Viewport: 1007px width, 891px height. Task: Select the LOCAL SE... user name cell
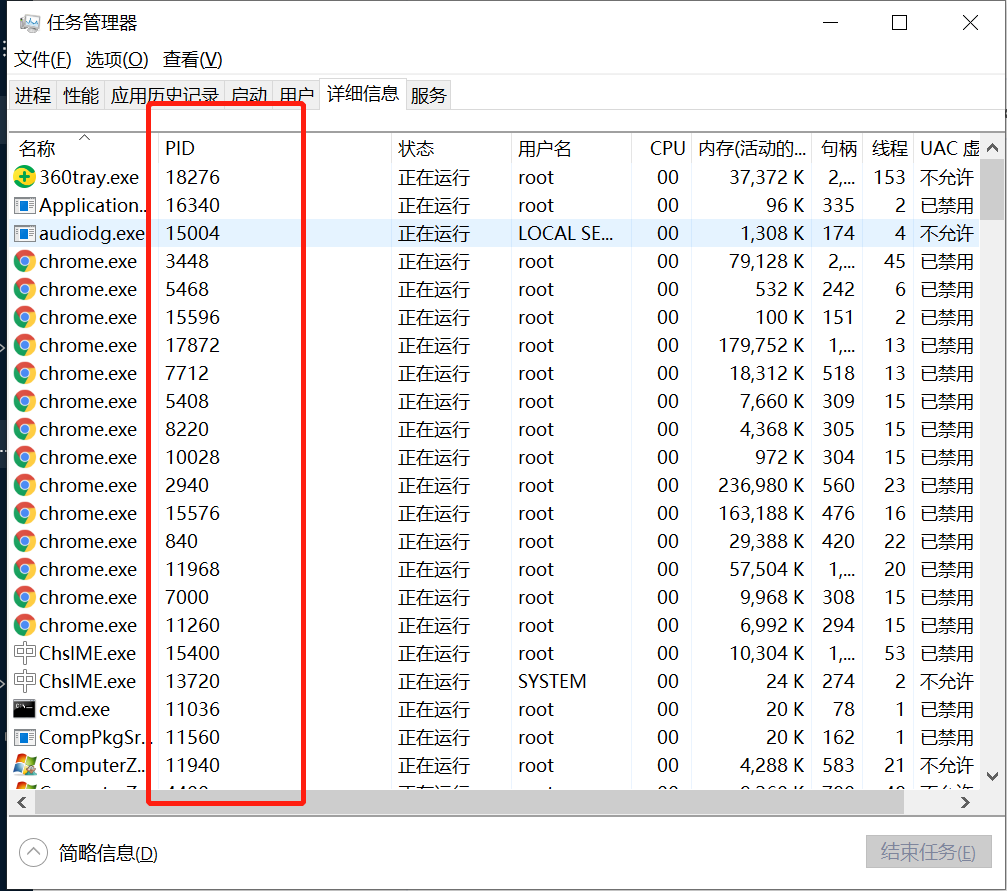[566, 233]
